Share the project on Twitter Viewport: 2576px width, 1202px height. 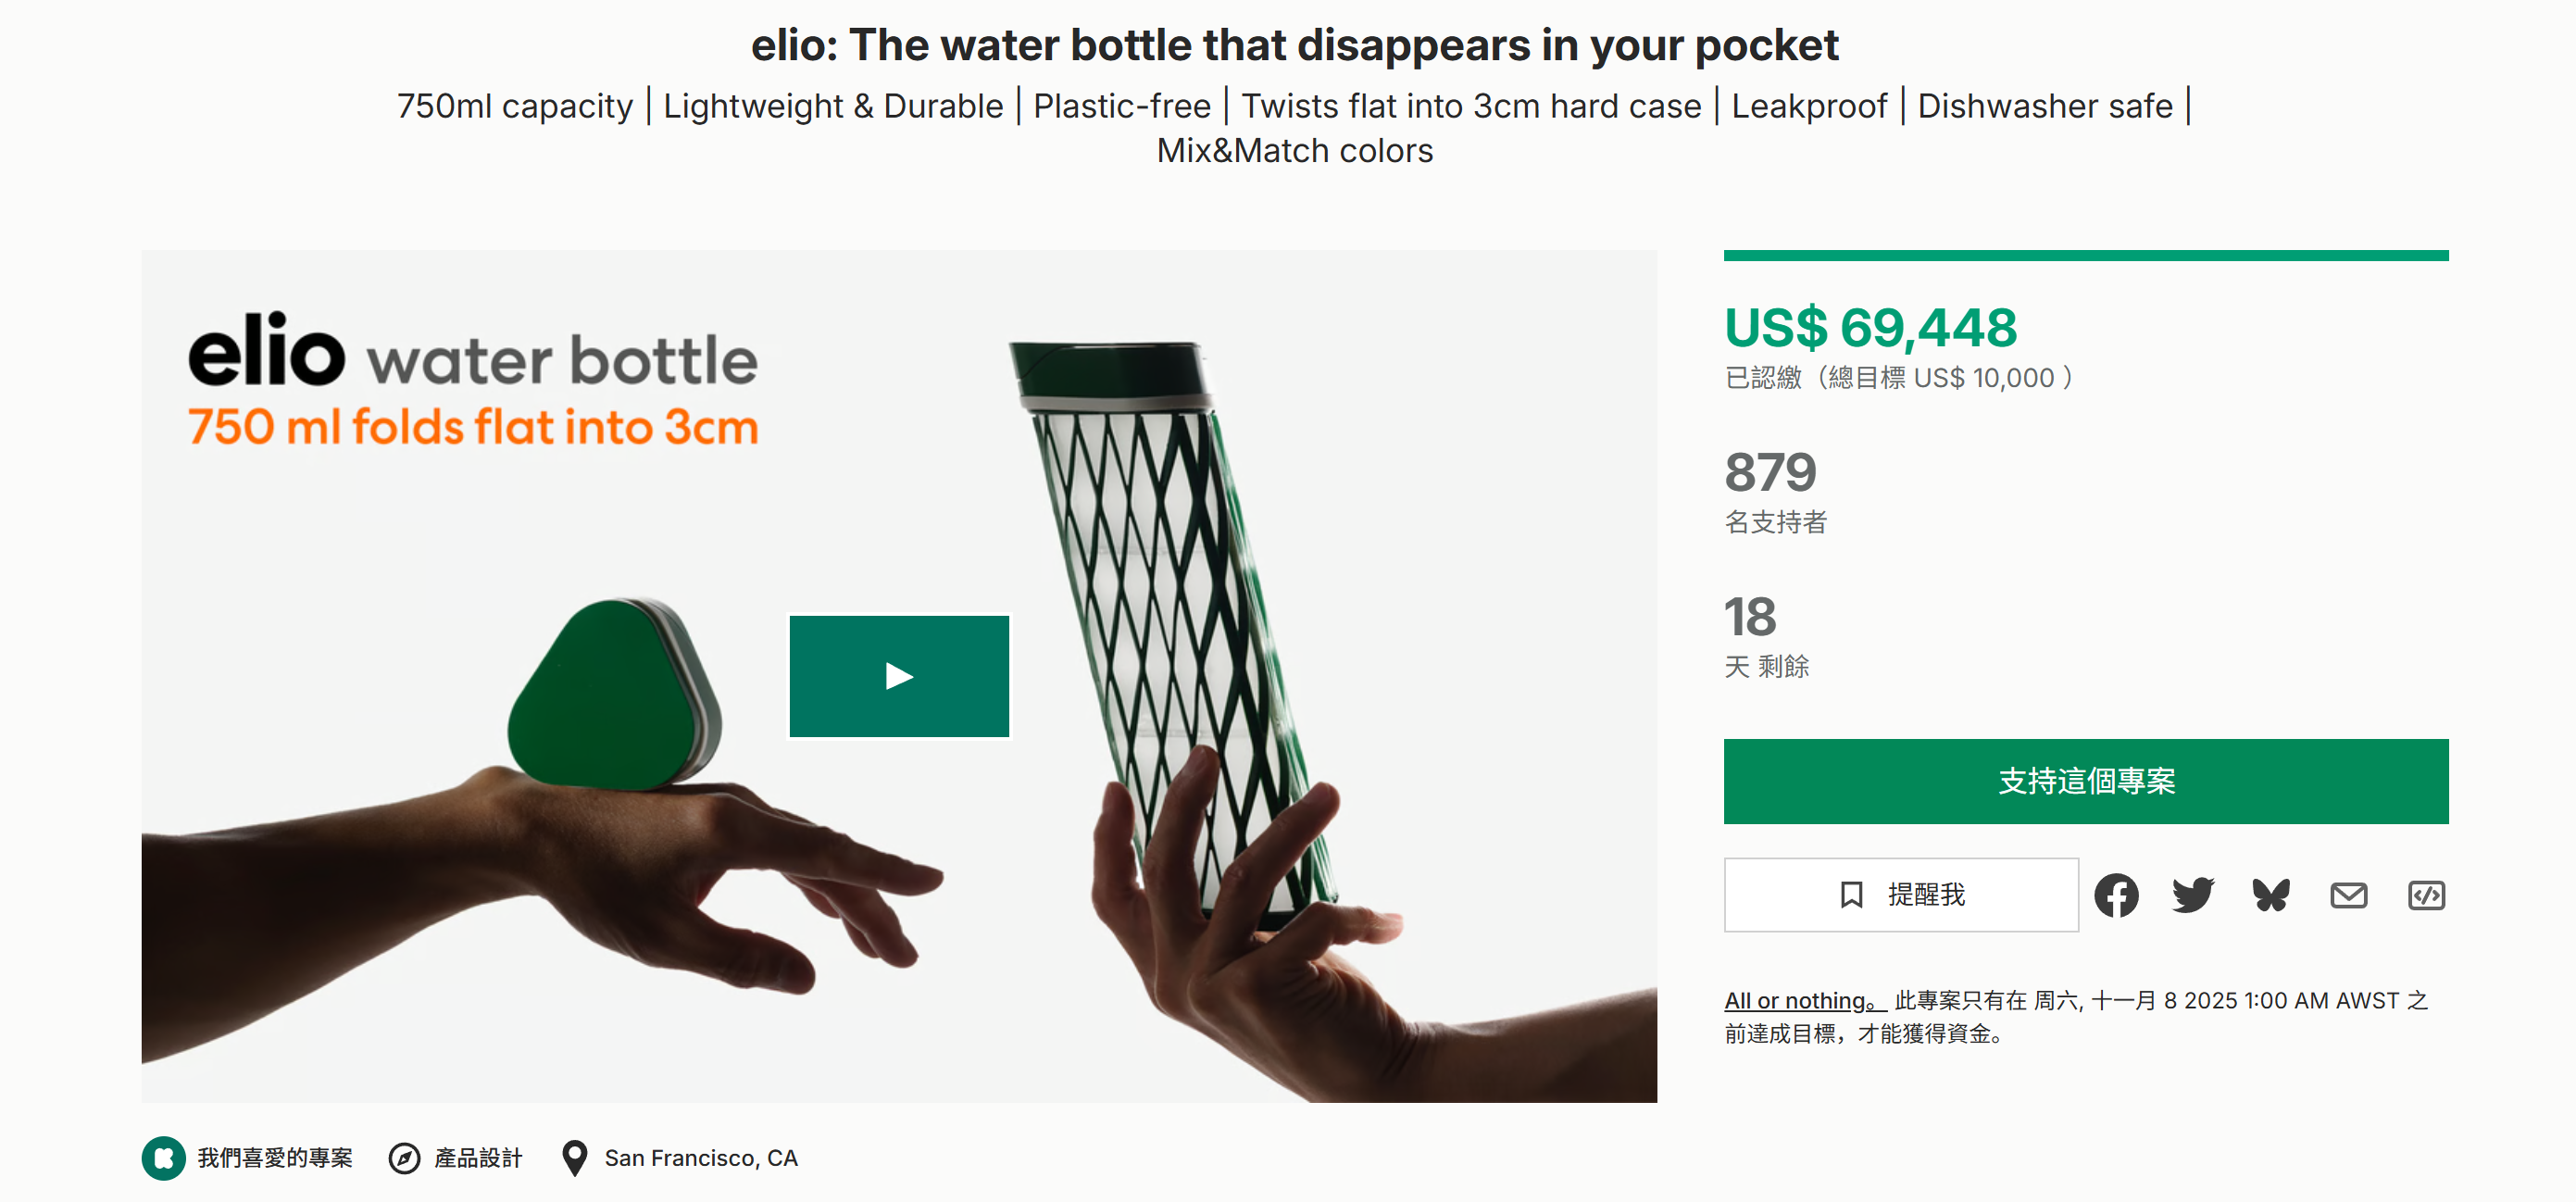(x=2193, y=895)
